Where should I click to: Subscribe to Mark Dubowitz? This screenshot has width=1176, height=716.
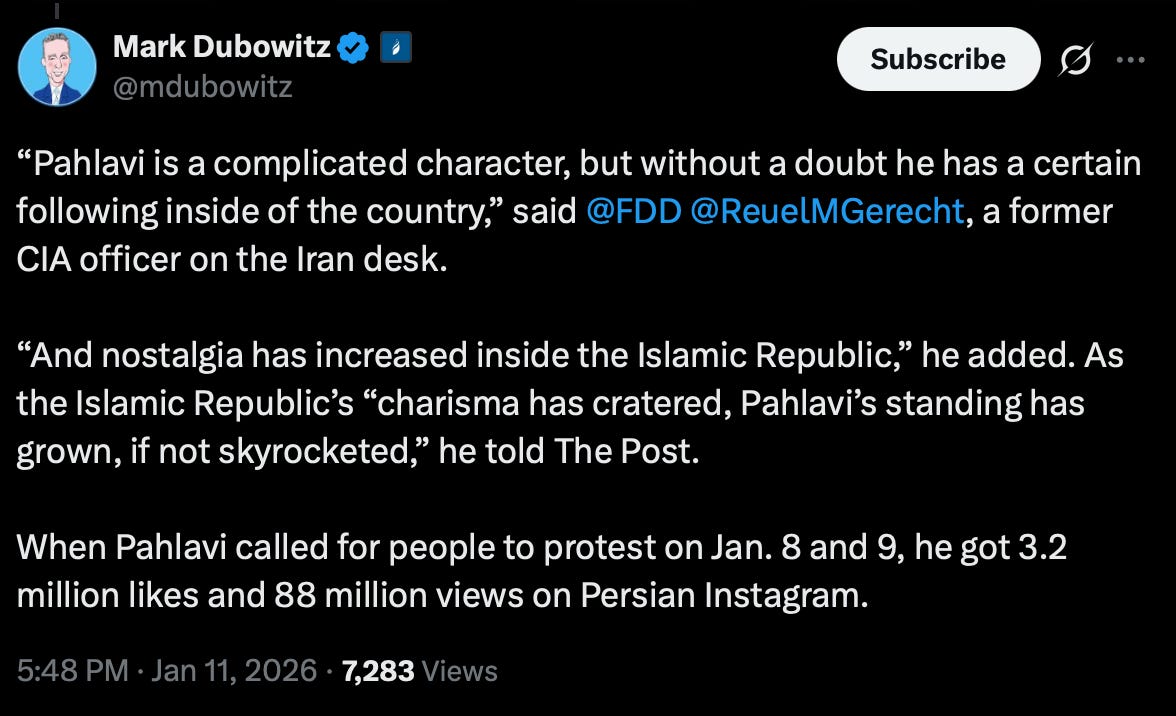click(x=938, y=59)
